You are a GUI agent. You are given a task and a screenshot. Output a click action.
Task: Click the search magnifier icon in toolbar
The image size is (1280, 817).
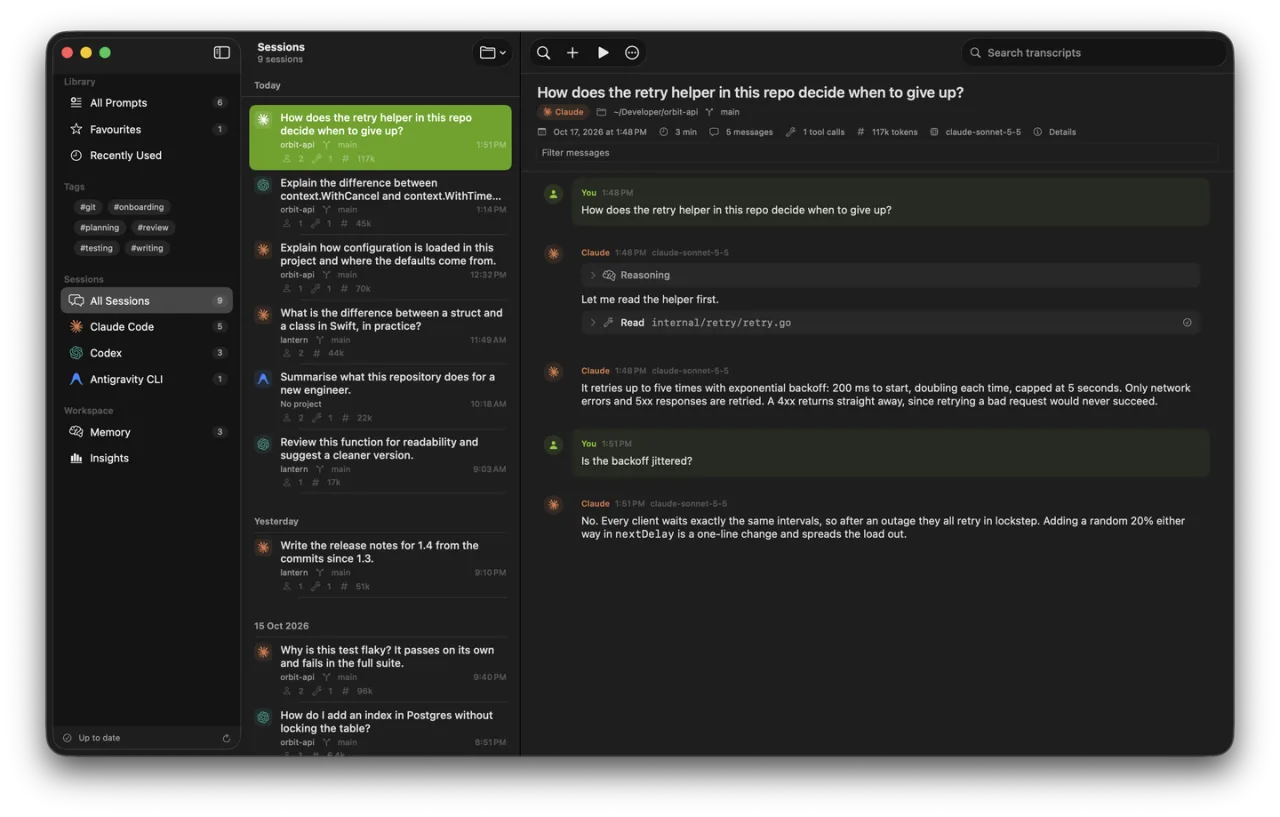543,53
